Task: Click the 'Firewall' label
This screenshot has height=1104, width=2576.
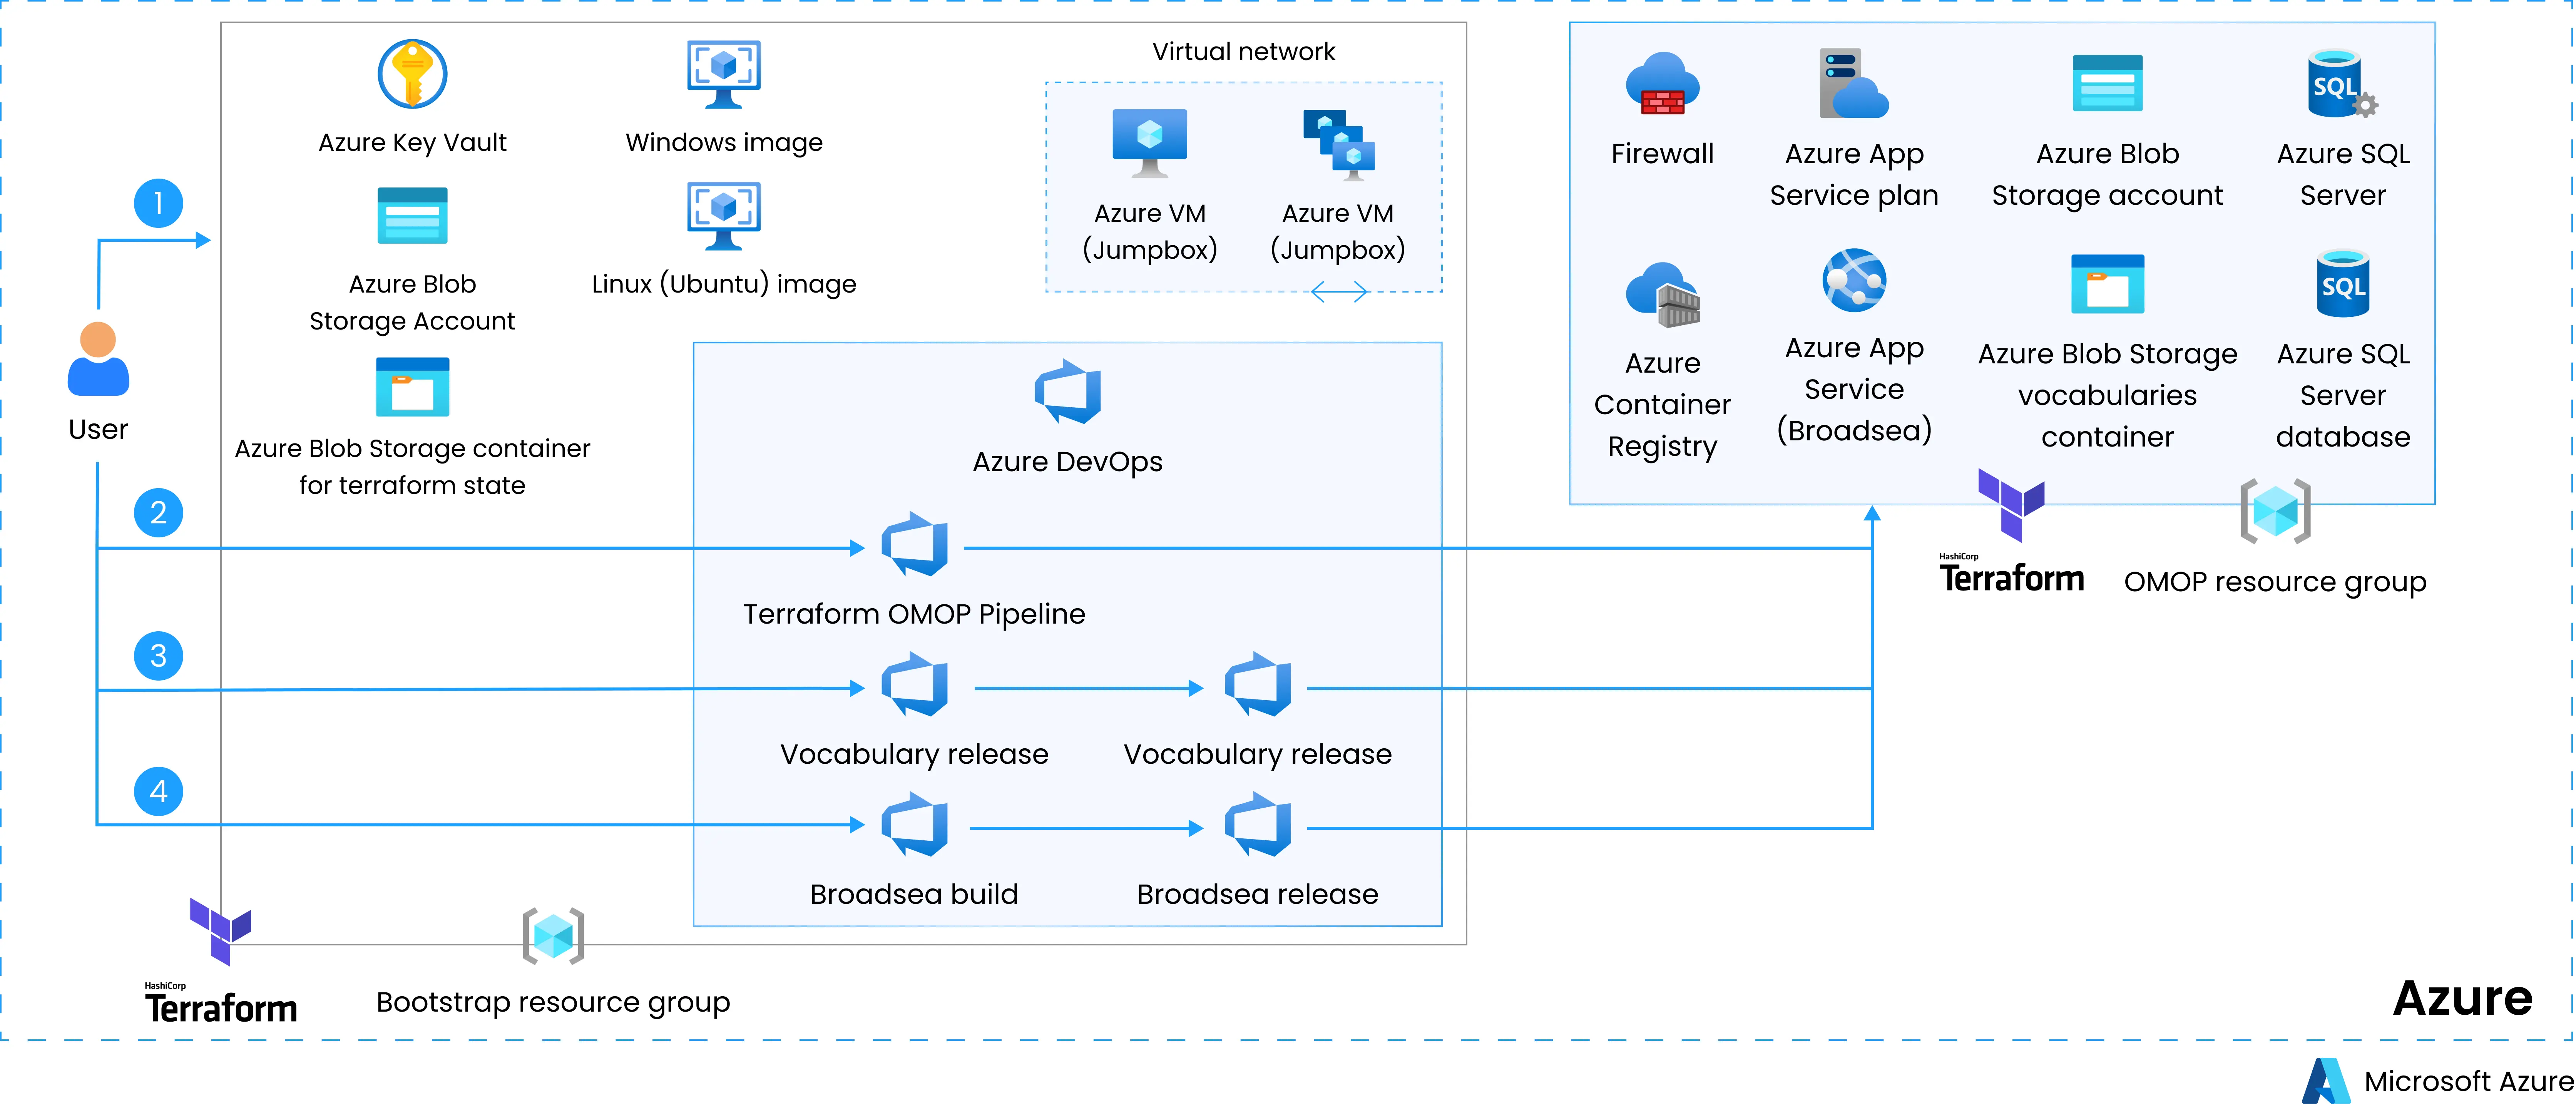Action: tap(1662, 154)
